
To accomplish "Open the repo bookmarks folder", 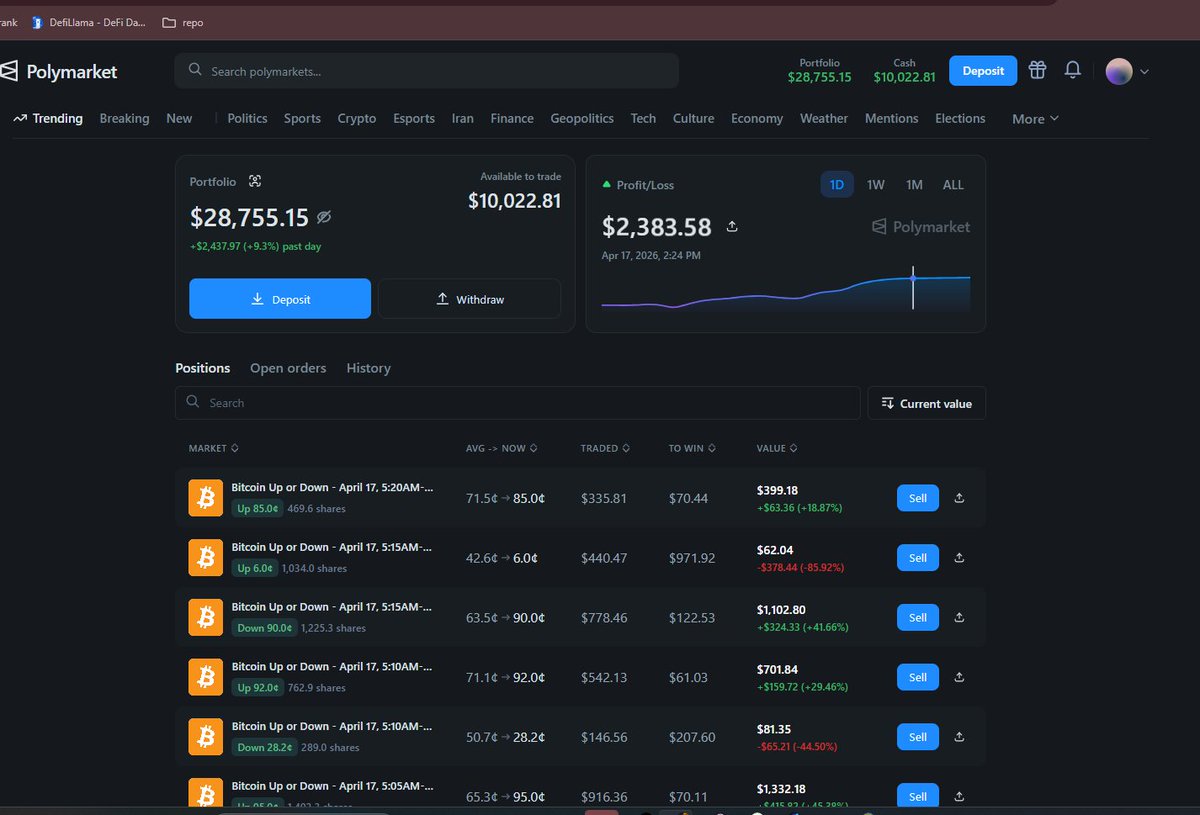I will click(182, 22).
